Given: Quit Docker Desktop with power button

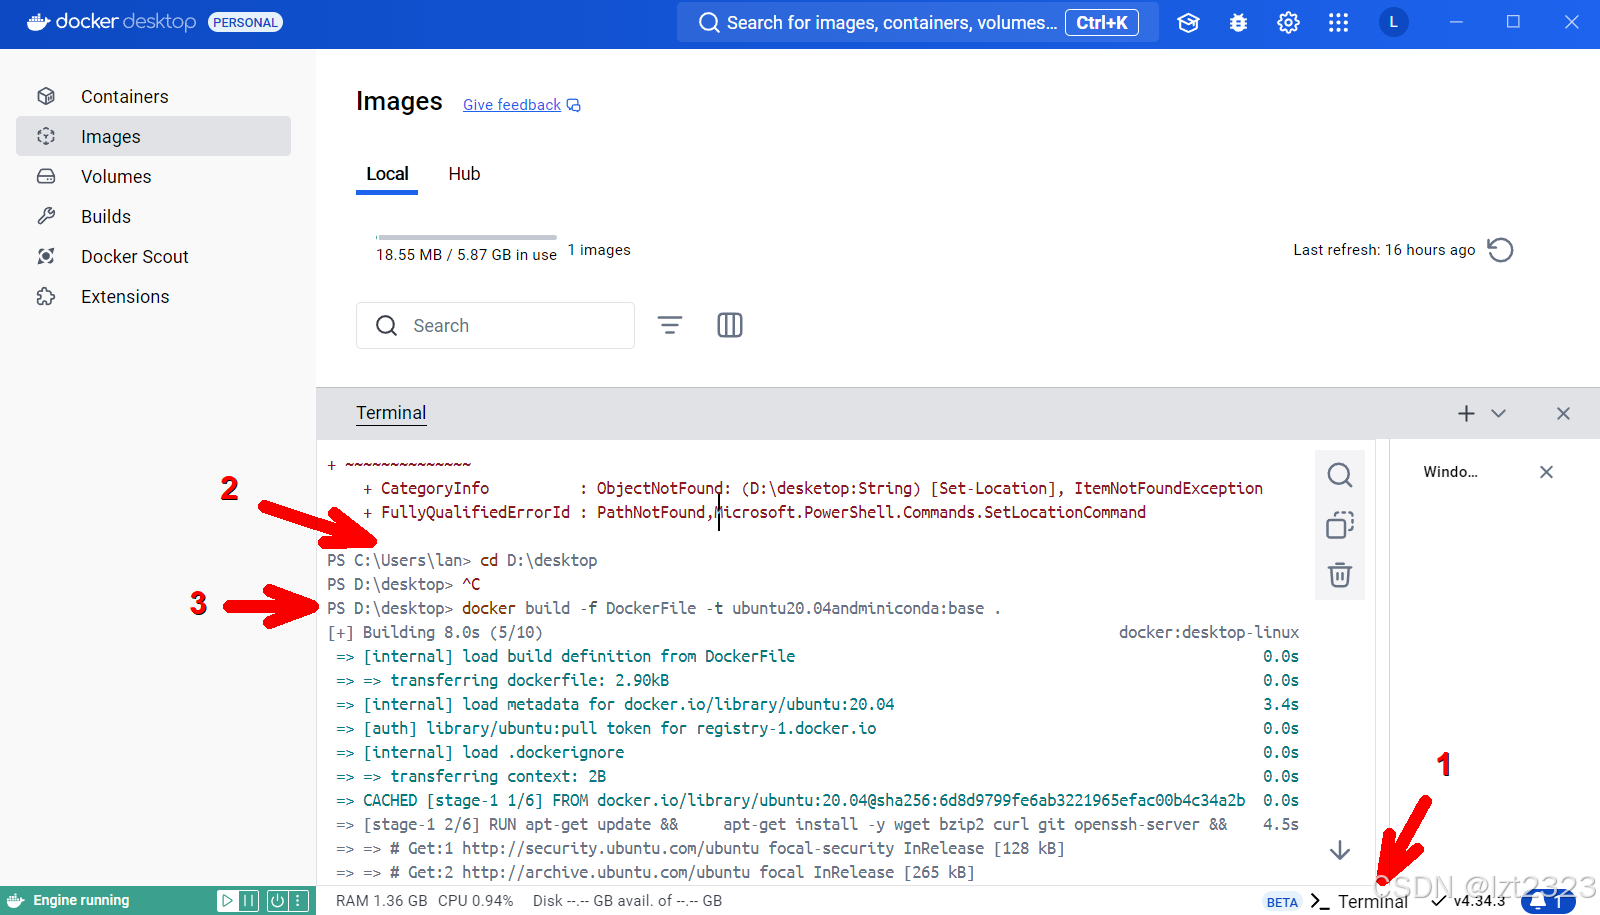Looking at the screenshot, I should click(x=277, y=901).
